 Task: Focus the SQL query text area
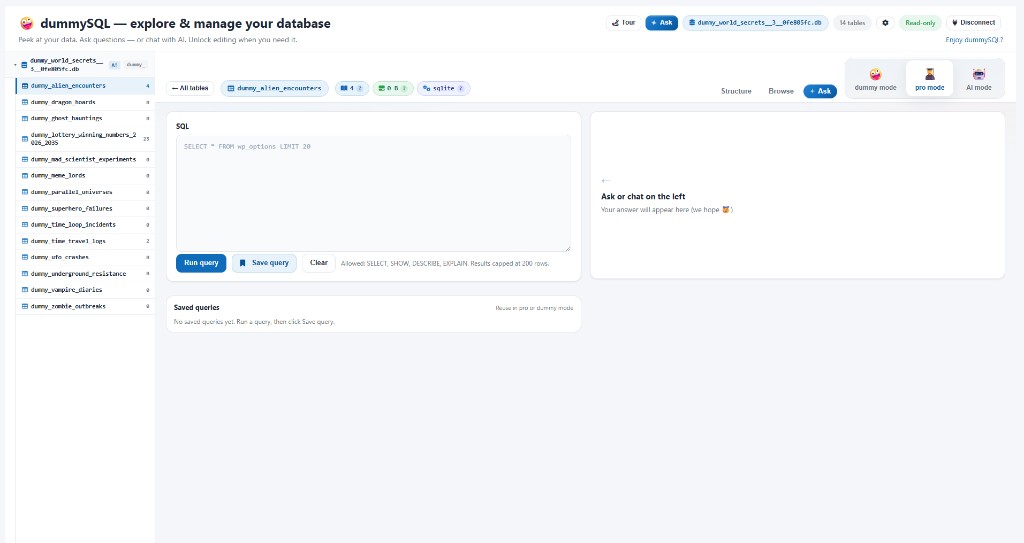[x=373, y=193]
